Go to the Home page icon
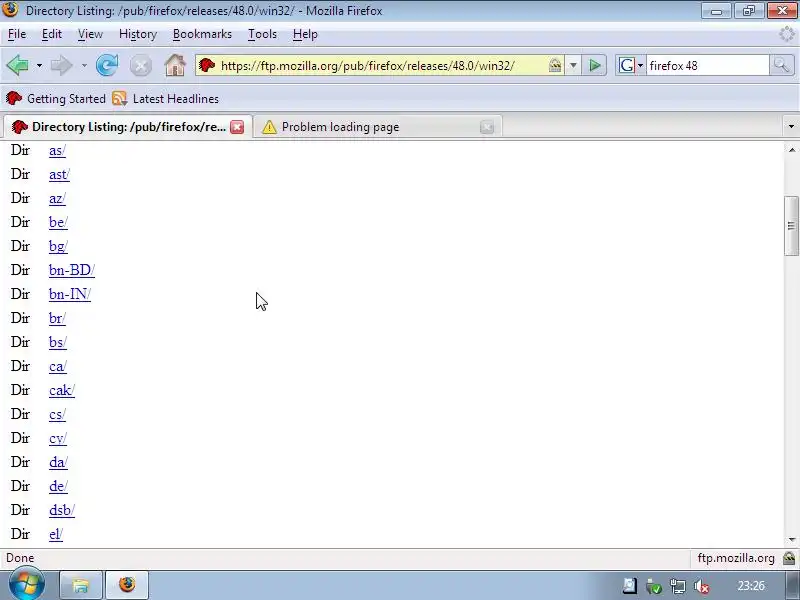This screenshot has width=800, height=600. tap(175, 65)
